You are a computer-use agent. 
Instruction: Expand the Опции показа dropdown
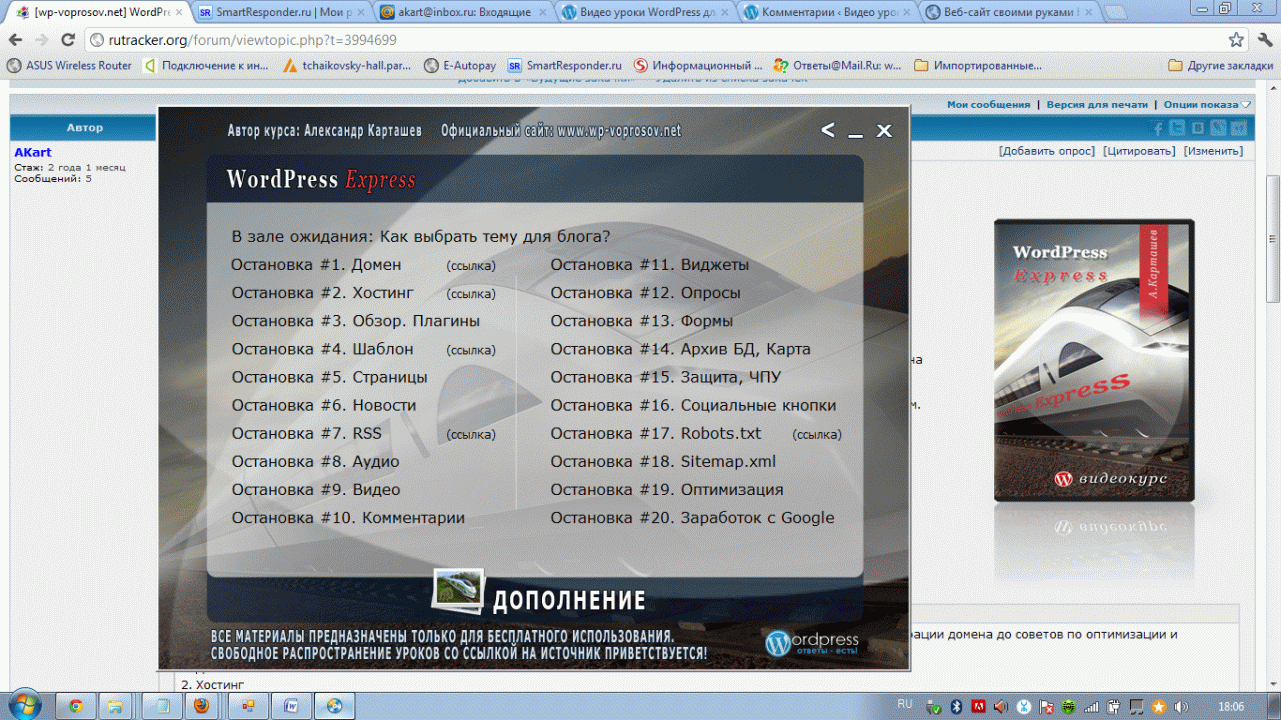pos(1207,104)
